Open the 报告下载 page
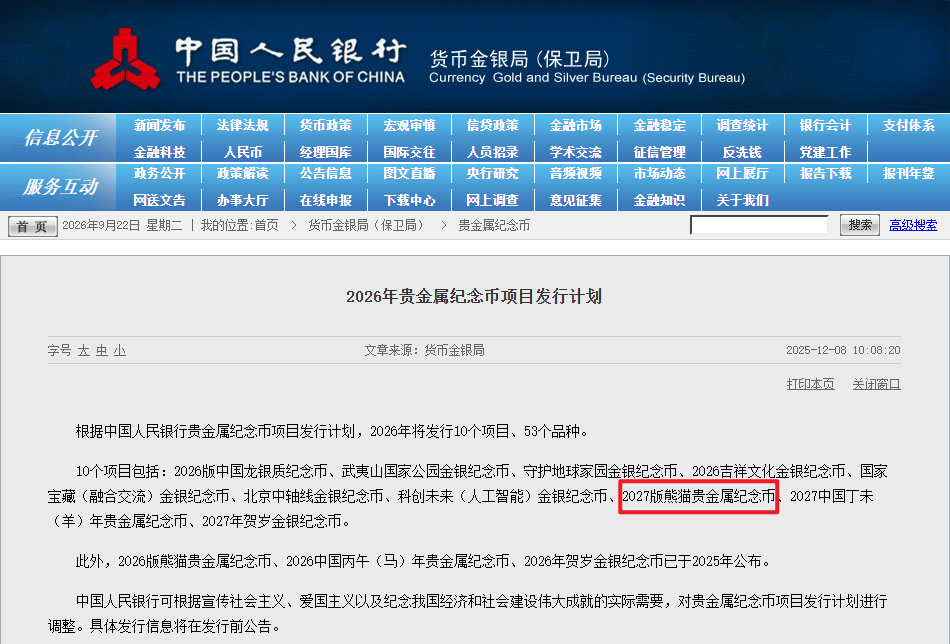This screenshot has height=644, width=950. 825,173
